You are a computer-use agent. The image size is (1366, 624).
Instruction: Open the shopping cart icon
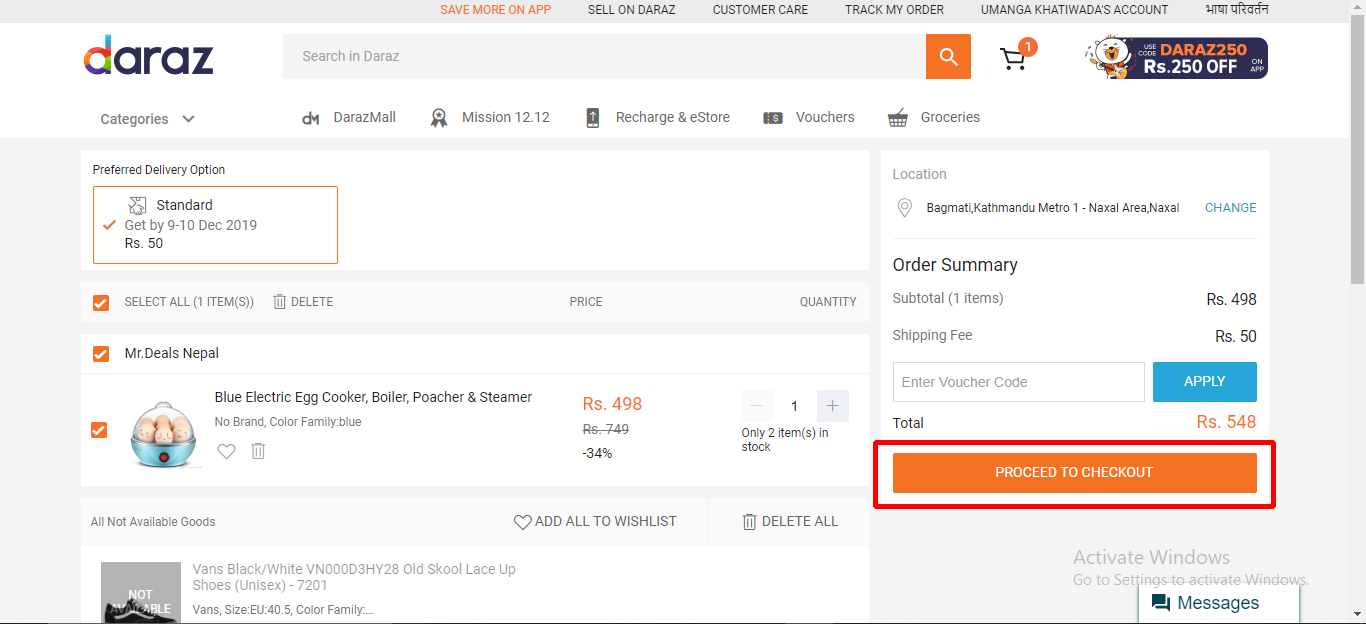(x=1013, y=59)
